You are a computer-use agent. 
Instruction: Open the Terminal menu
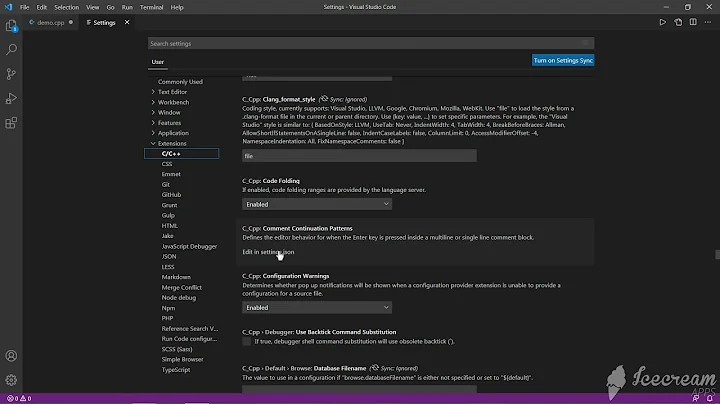click(x=152, y=7)
